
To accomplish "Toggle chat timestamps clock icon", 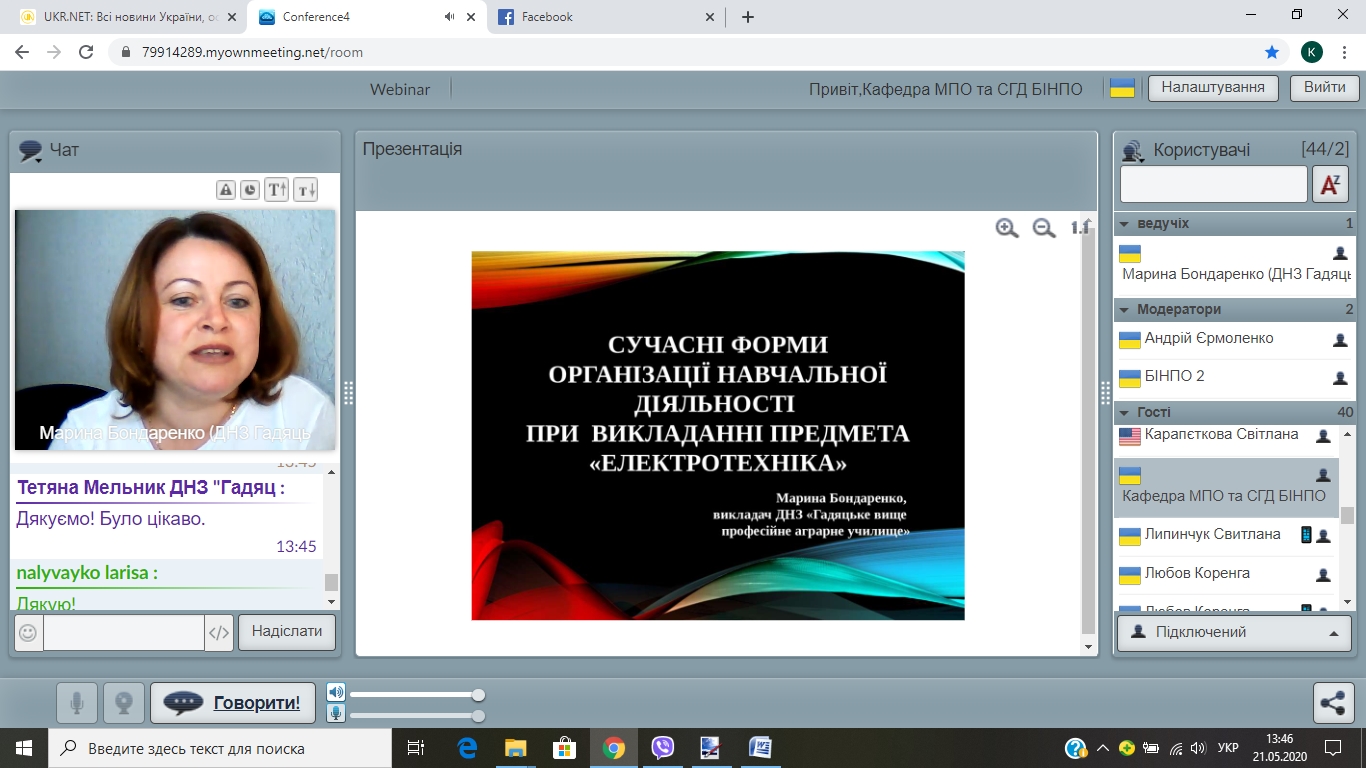I will point(250,190).
